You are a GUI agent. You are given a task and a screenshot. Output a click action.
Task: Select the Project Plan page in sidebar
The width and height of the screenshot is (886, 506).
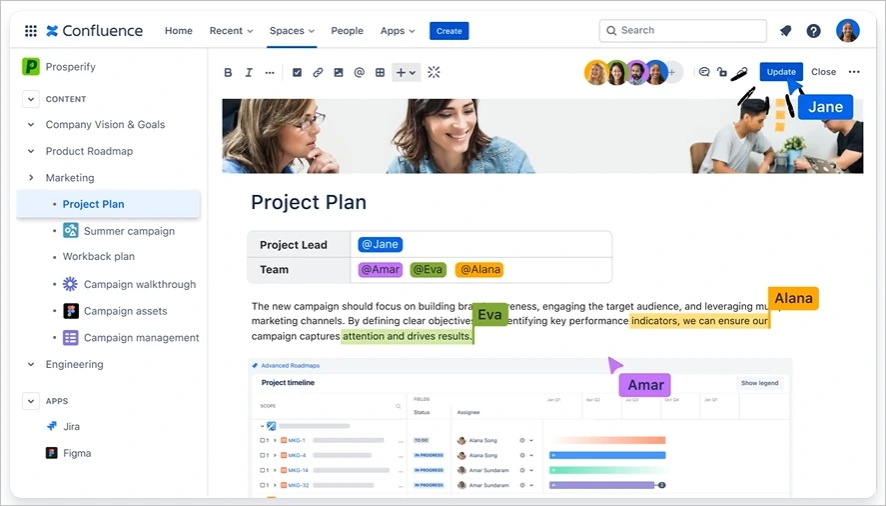pos(108,204)
